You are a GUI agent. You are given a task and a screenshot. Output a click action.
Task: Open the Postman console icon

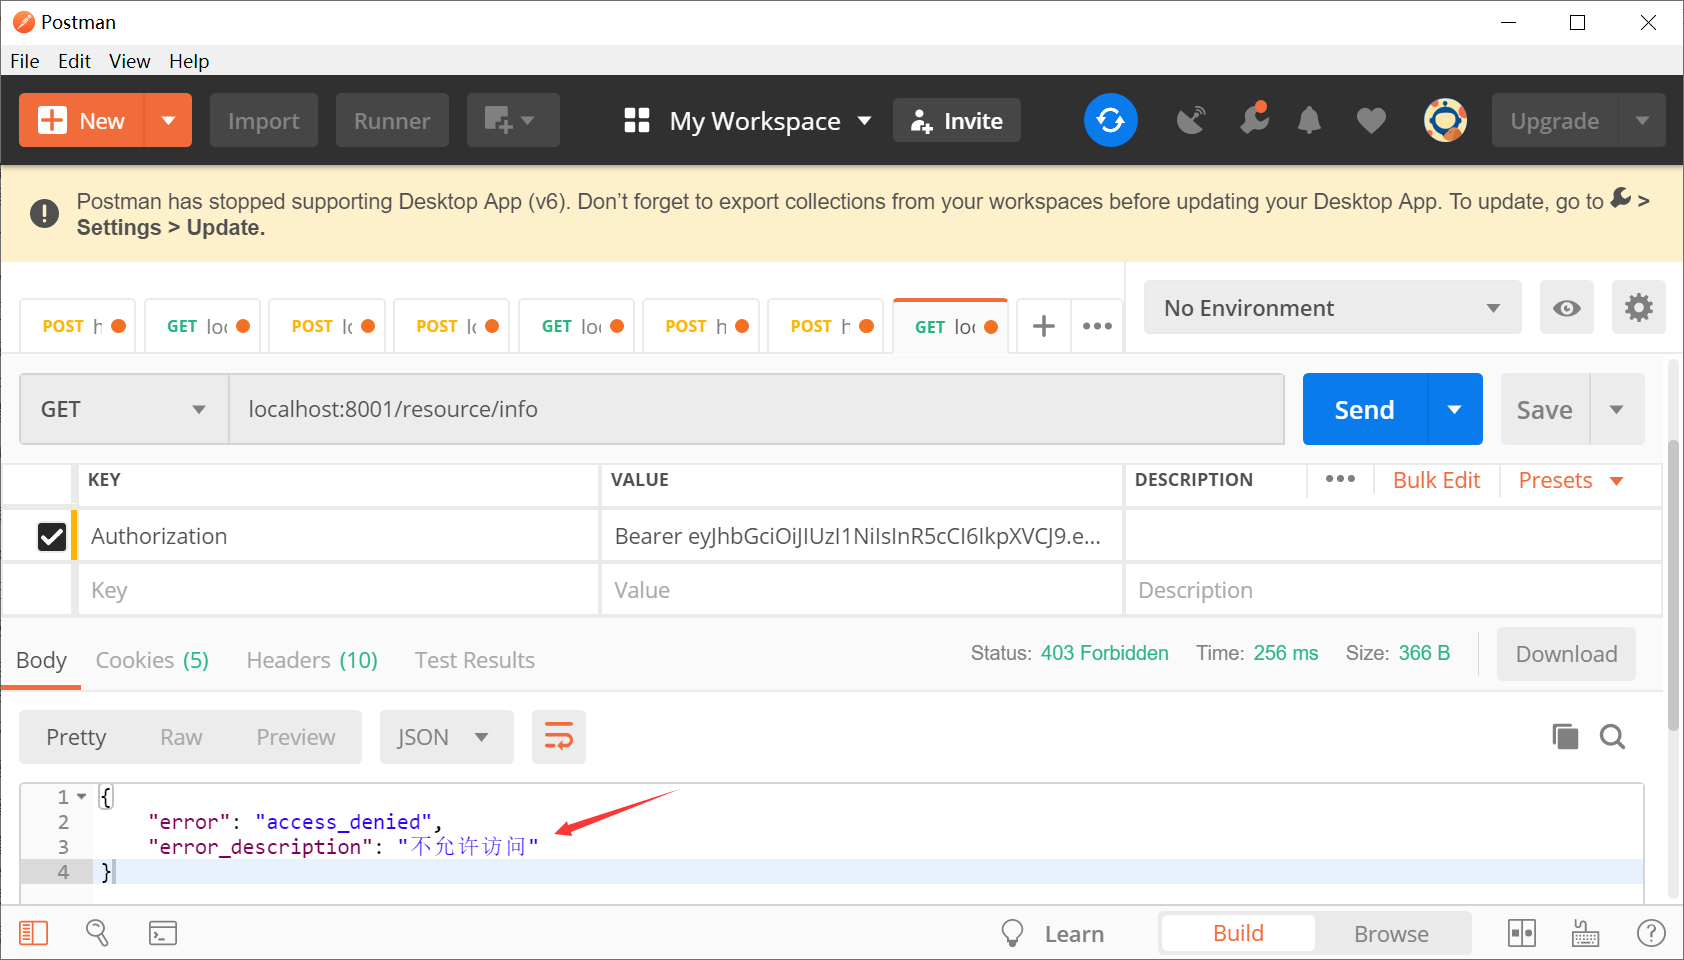(x=163, y=933)
